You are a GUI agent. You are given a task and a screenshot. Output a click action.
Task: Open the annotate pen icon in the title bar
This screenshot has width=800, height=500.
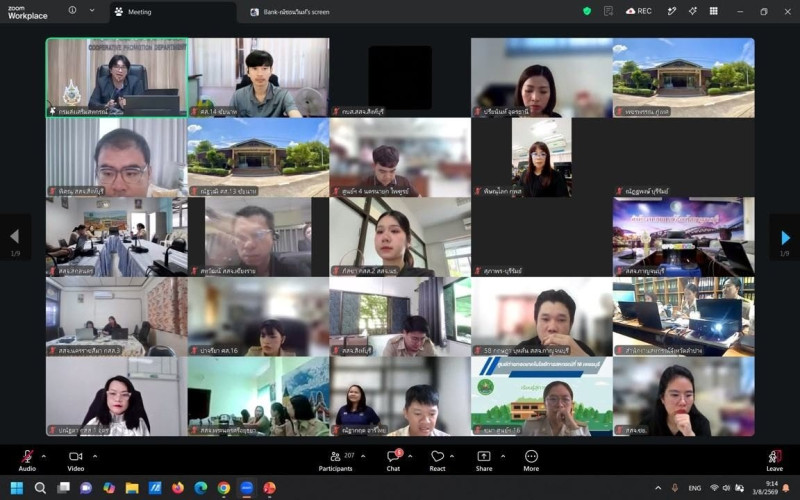(671, 11)
